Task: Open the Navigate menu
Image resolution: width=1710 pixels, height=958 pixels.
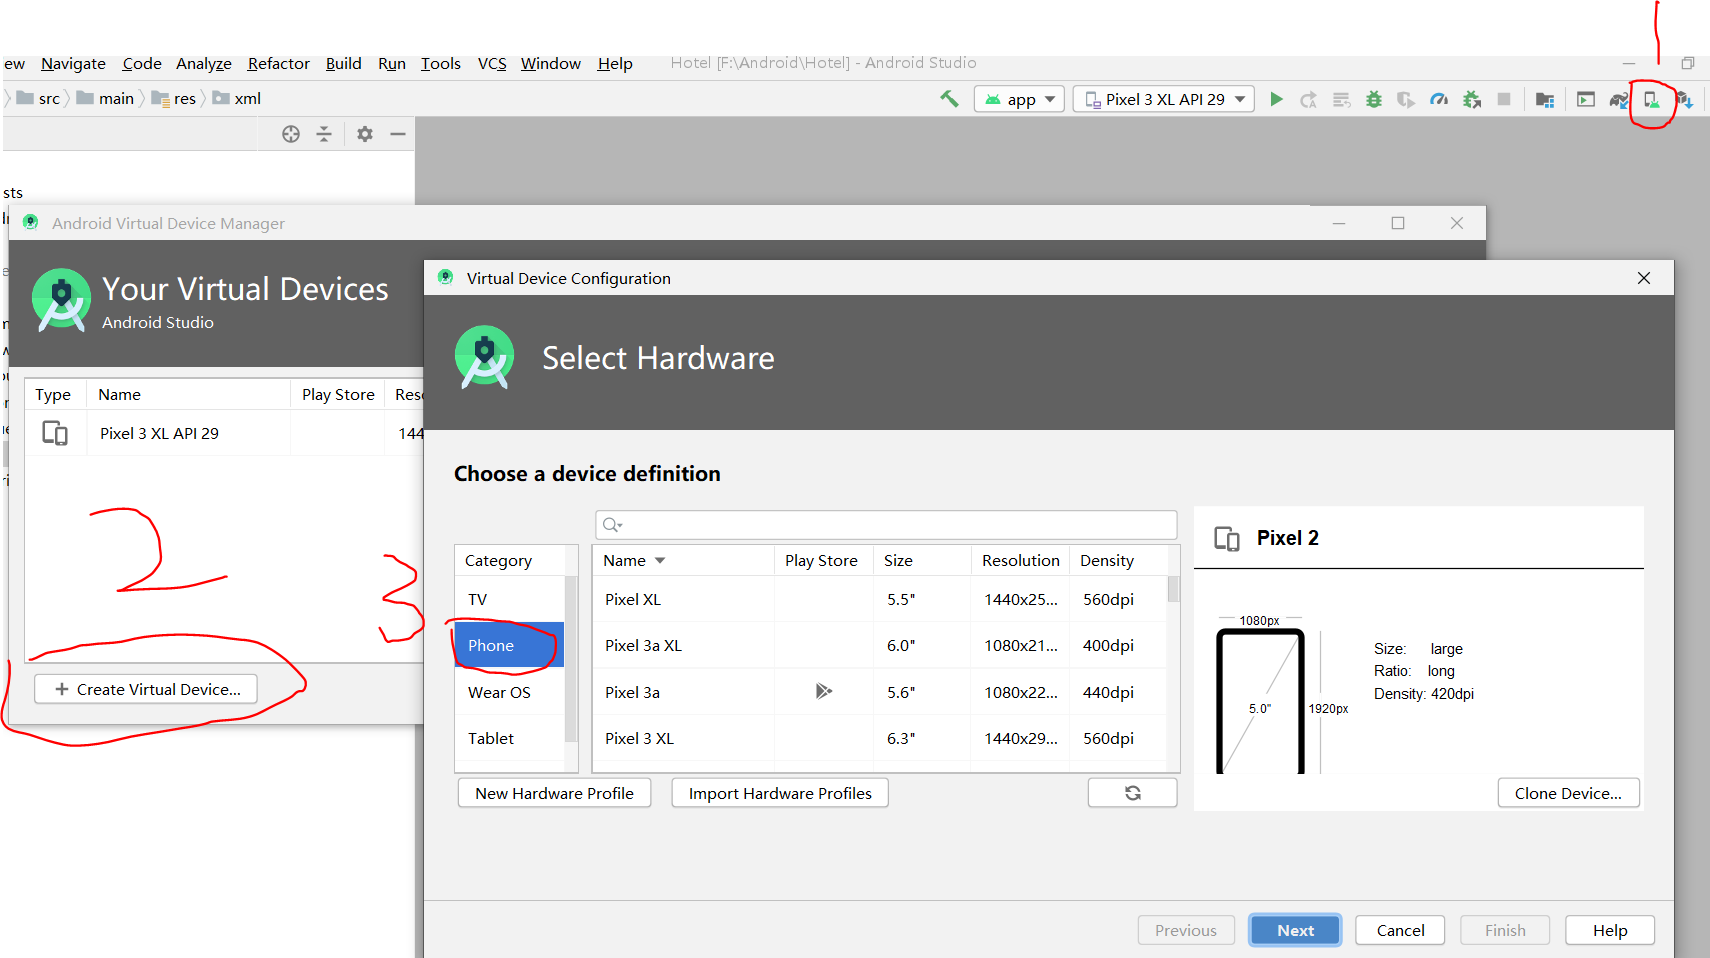Action: pos(73,63)
